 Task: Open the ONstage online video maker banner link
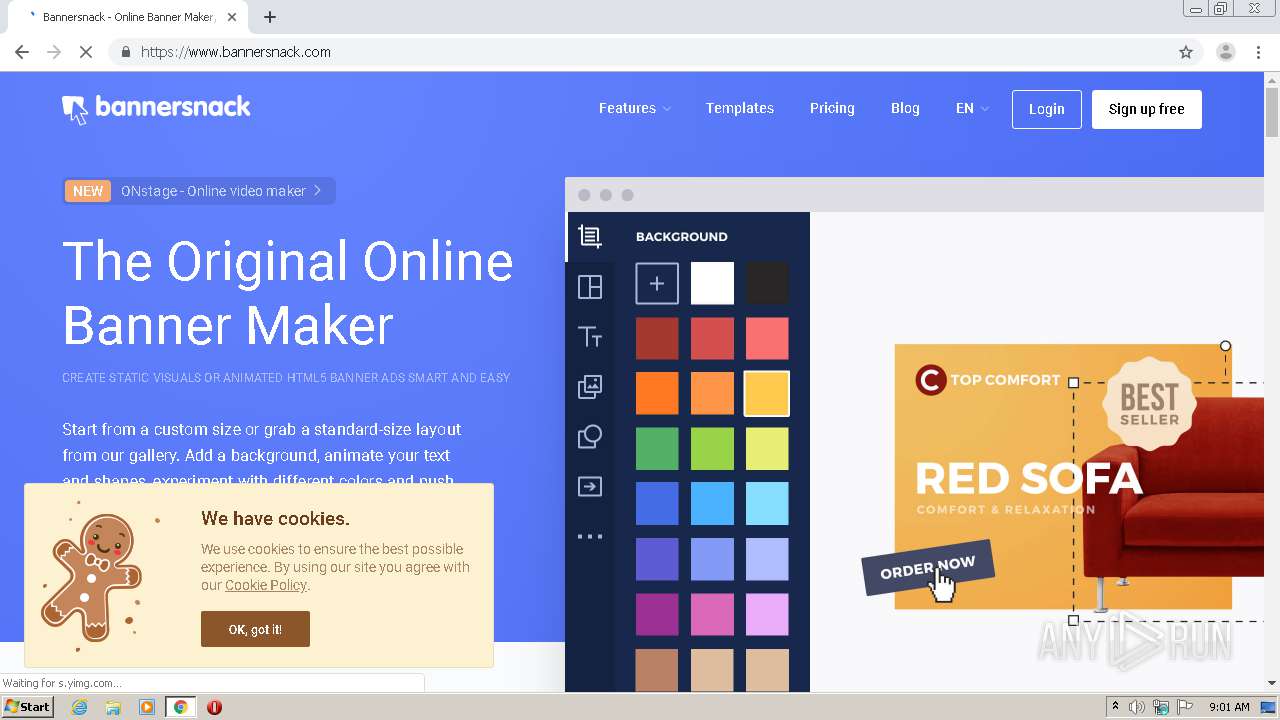pyautogui.click(x=199, y=191)
